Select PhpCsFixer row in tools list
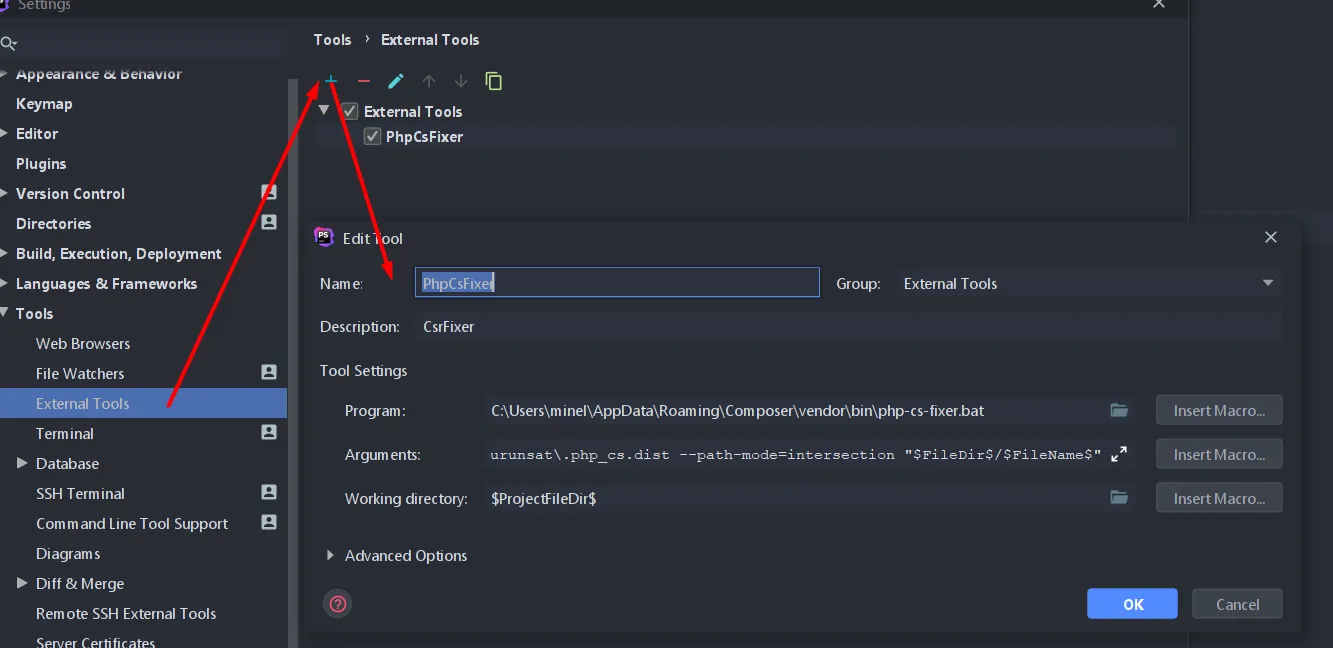Screen dimensions: 1333x648 745,136
